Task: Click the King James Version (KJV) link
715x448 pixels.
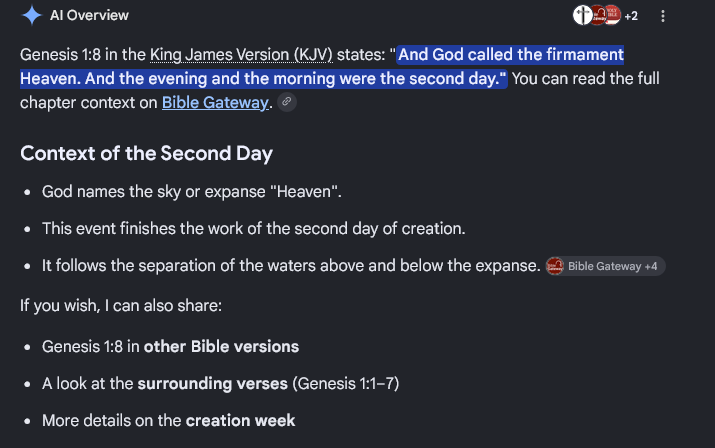Action: tap(241, 54)
